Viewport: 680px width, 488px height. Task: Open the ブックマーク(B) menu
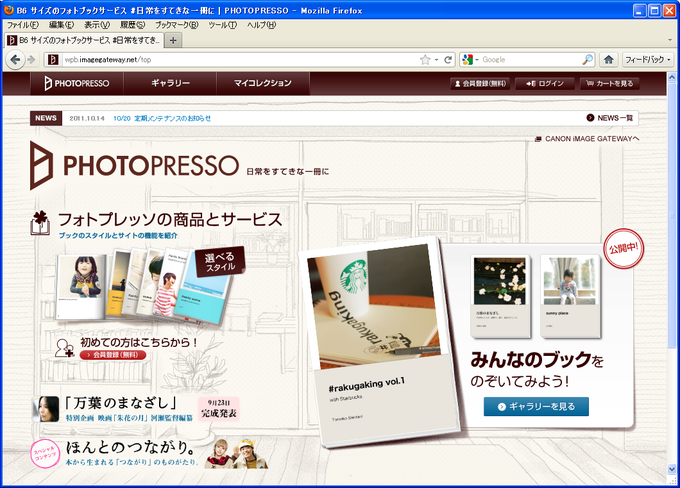coord(177,25)
